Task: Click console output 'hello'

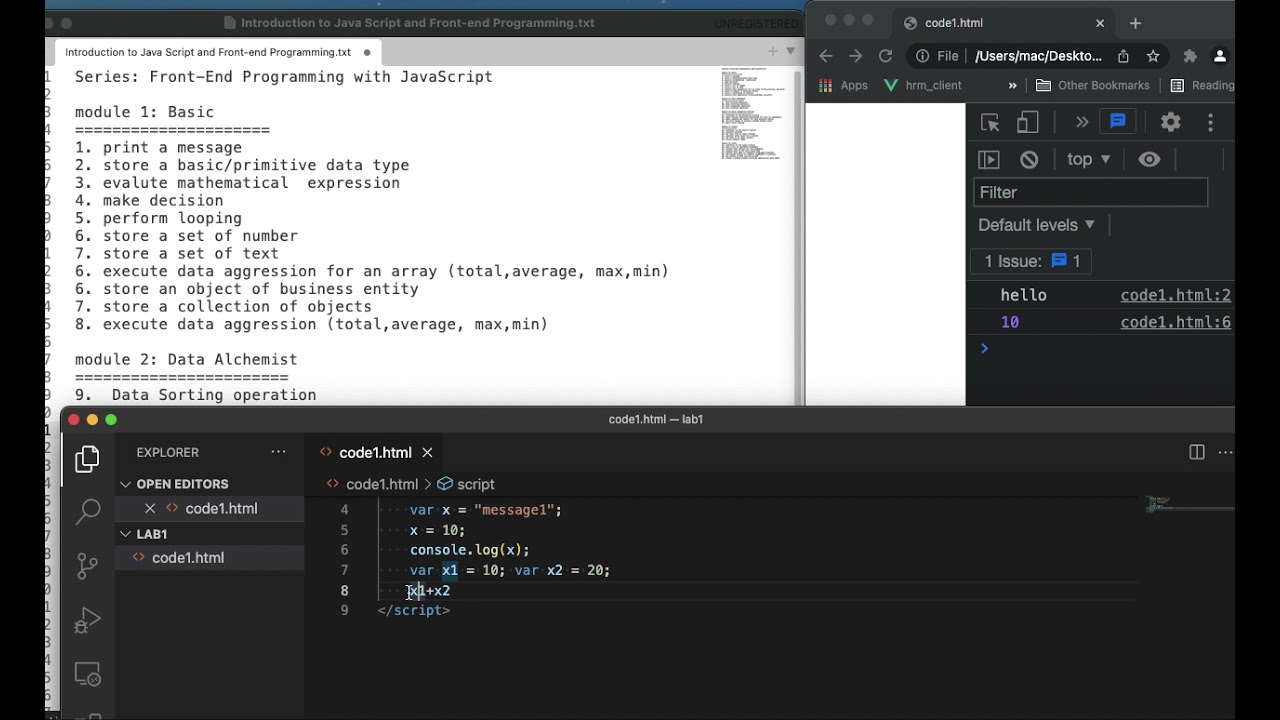Action: (1023, 295)
